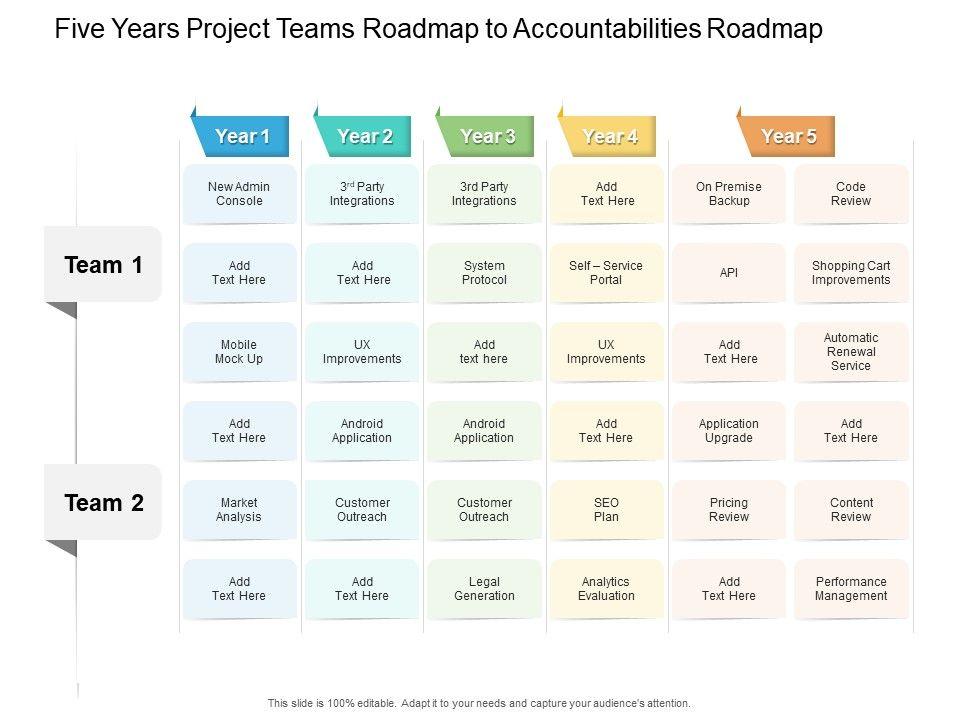Select the Year 2 header tab

pyautogui.click(x=365, y=137)
